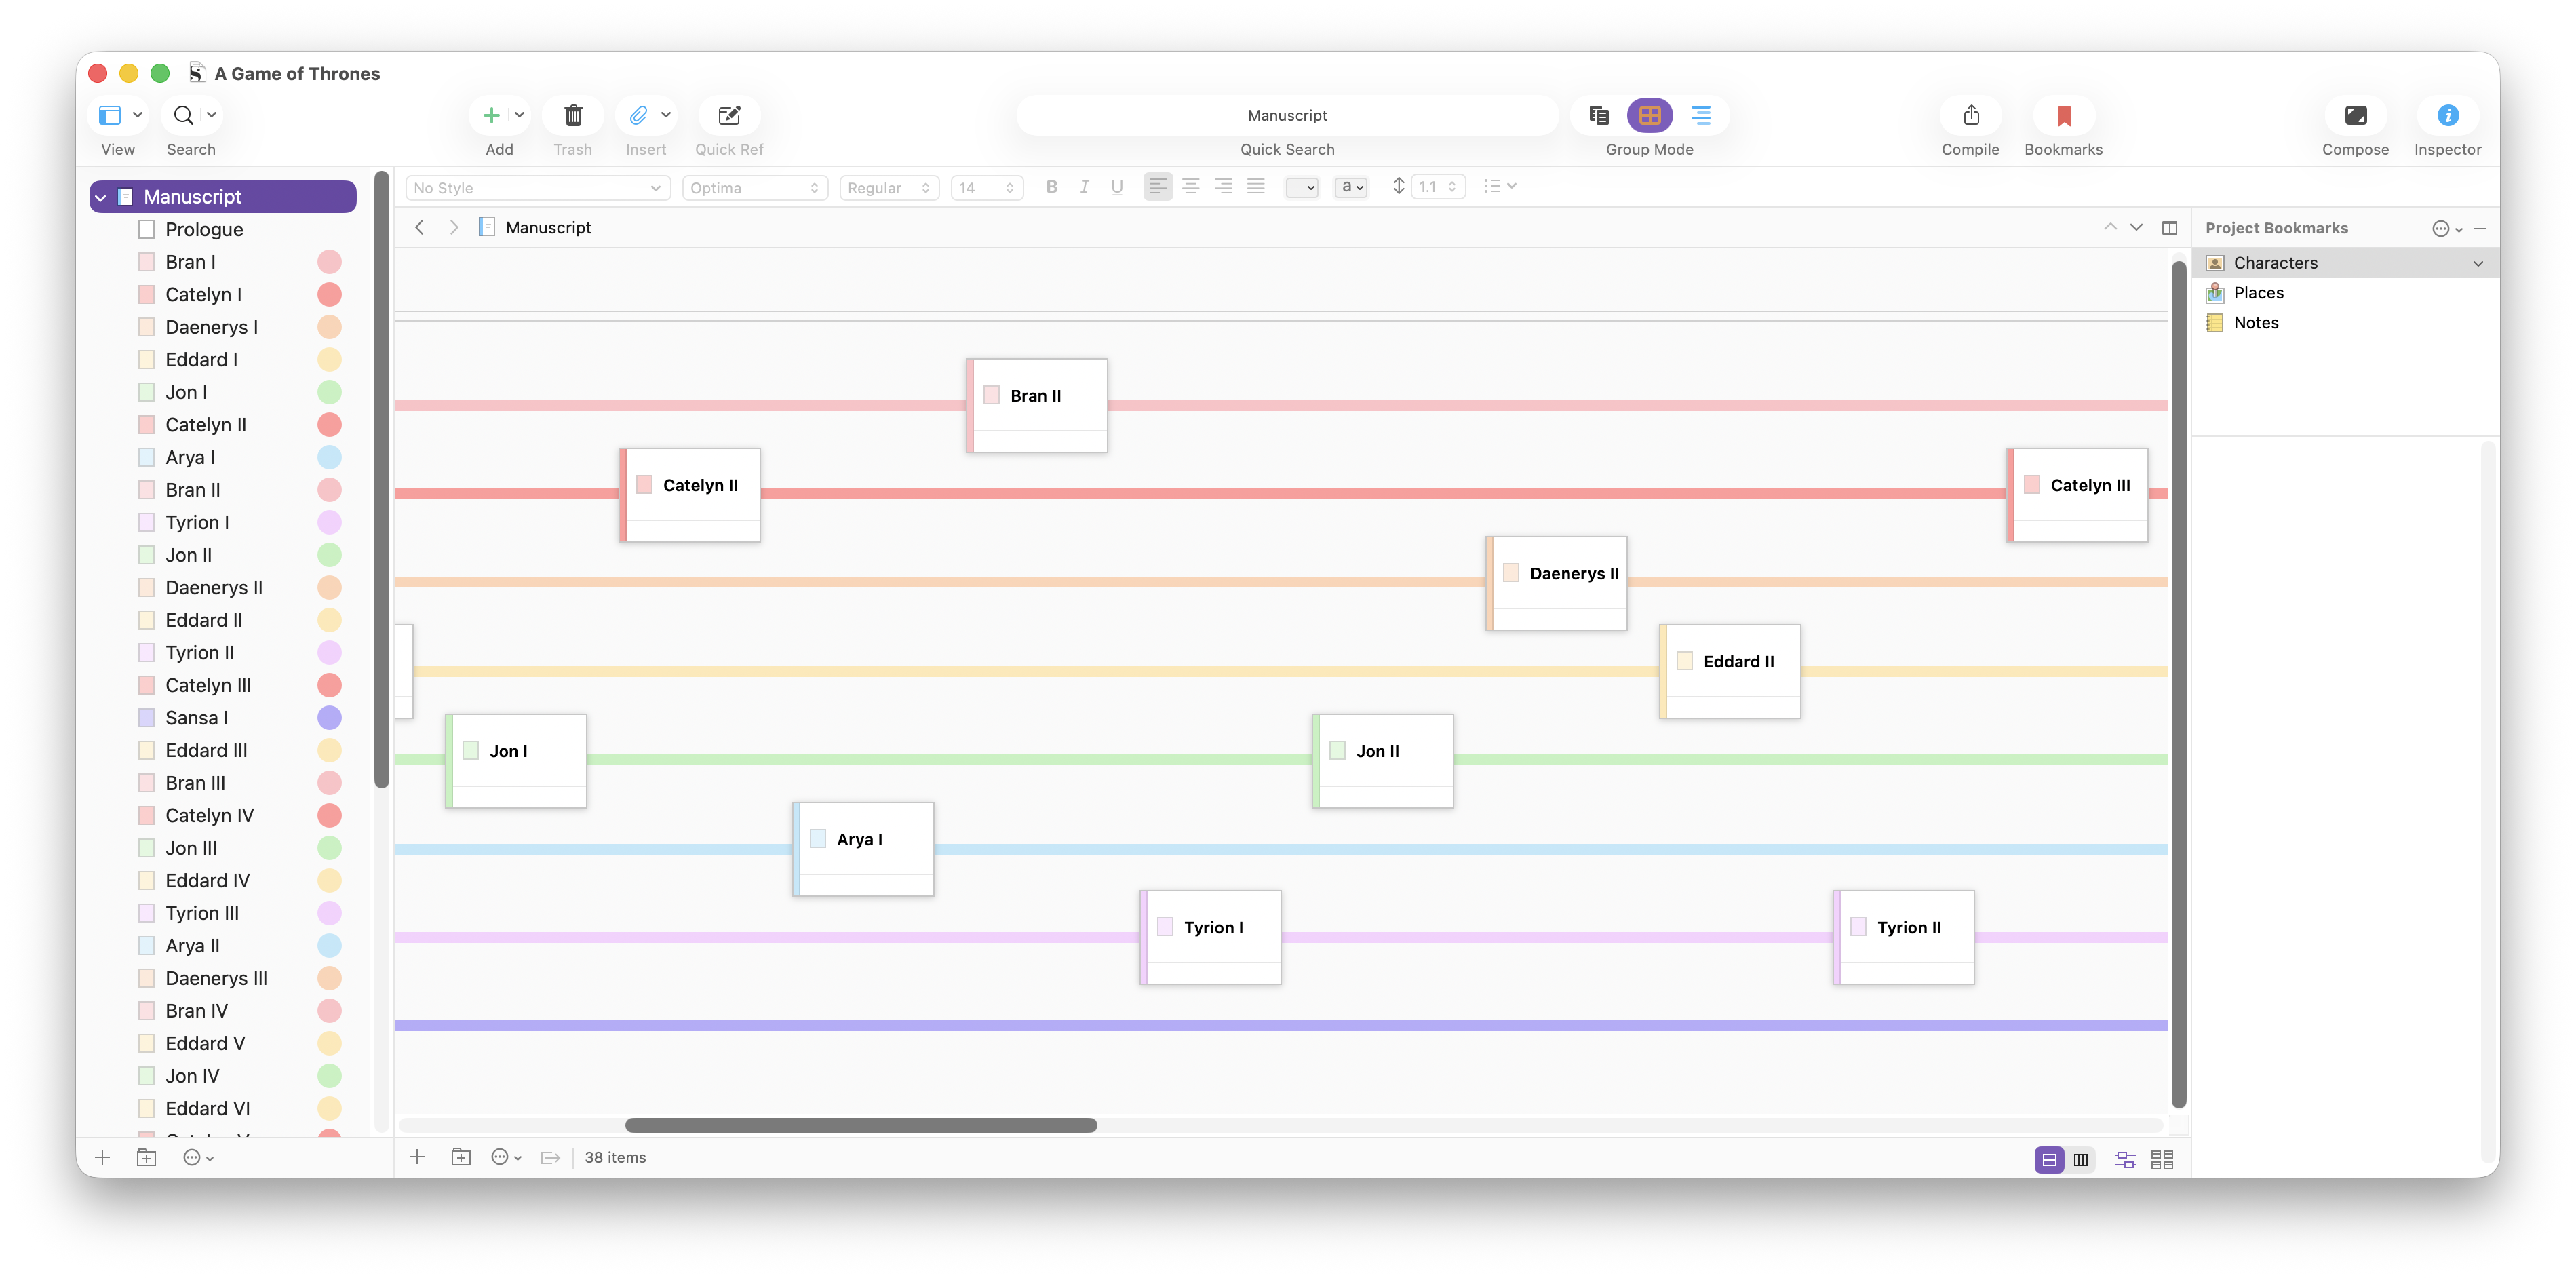Click the Compile share icon

click(1970, 116)
